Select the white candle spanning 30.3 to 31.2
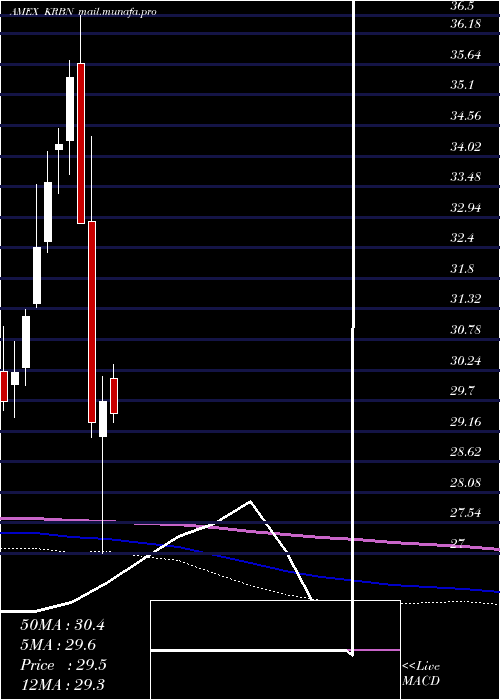Viewport: 500px width, 700px height. pyautogui.click(x=26, y=342)
